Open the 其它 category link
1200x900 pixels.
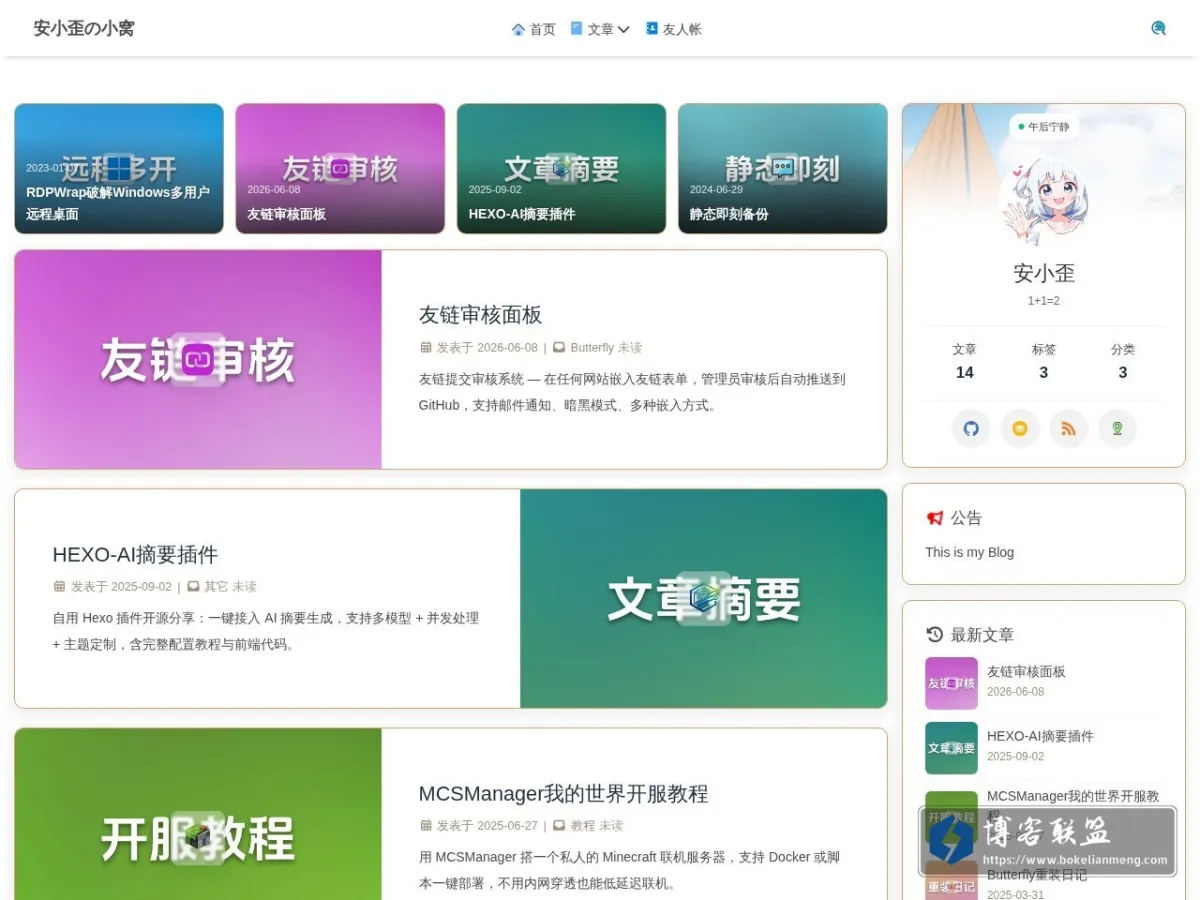pyautogui.click(x=216, y=587)
